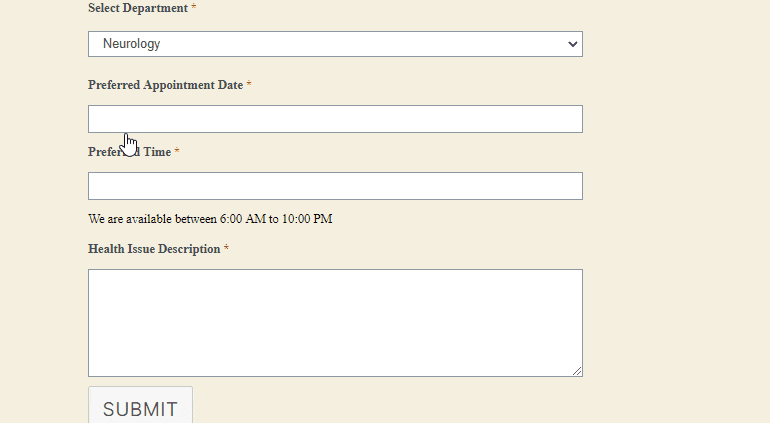Click the Health Issue Description label
This screenshot has width=770, height=423.
(154, 249)
